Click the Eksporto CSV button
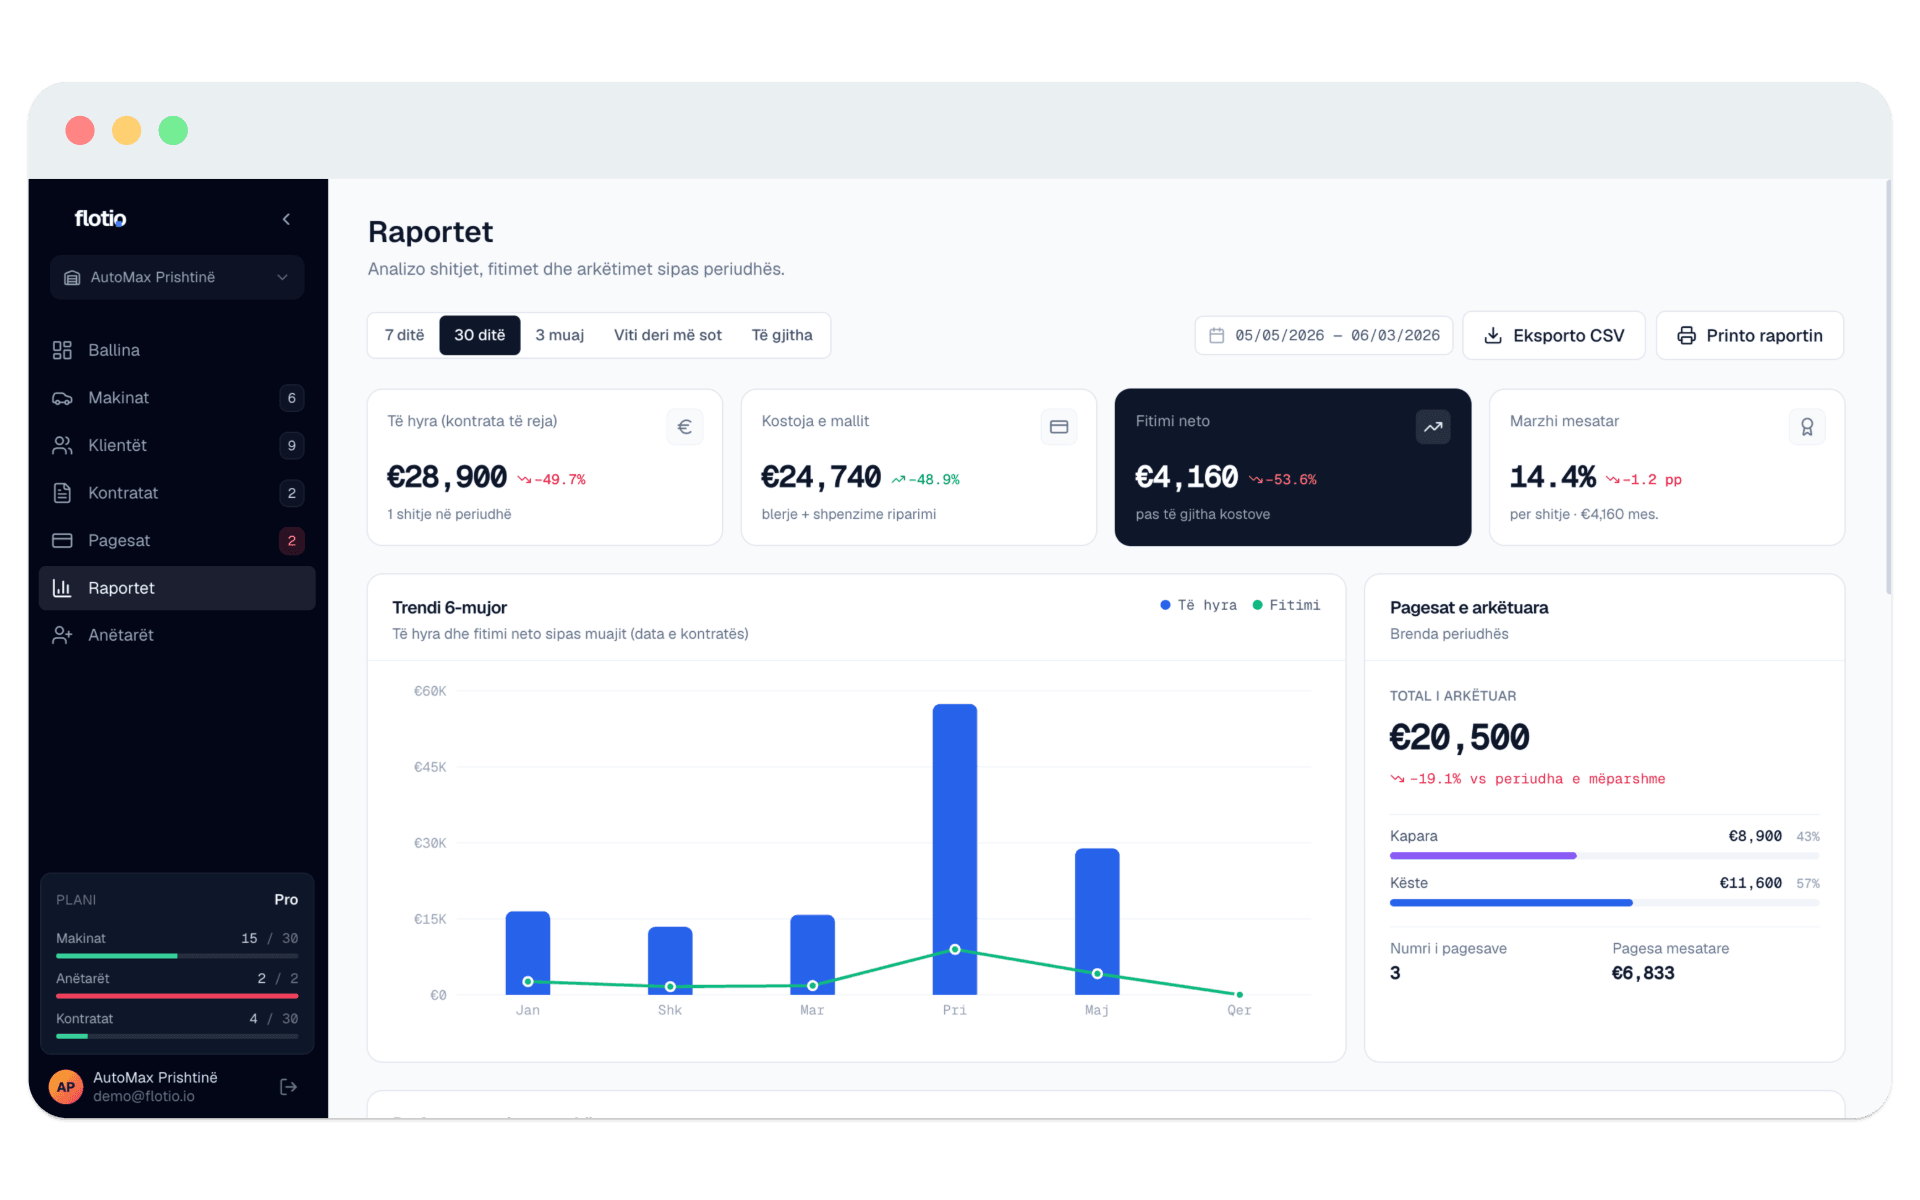Image resolution: width=1920 pixels, height=1200 pixels. (x=1554, y=335)
